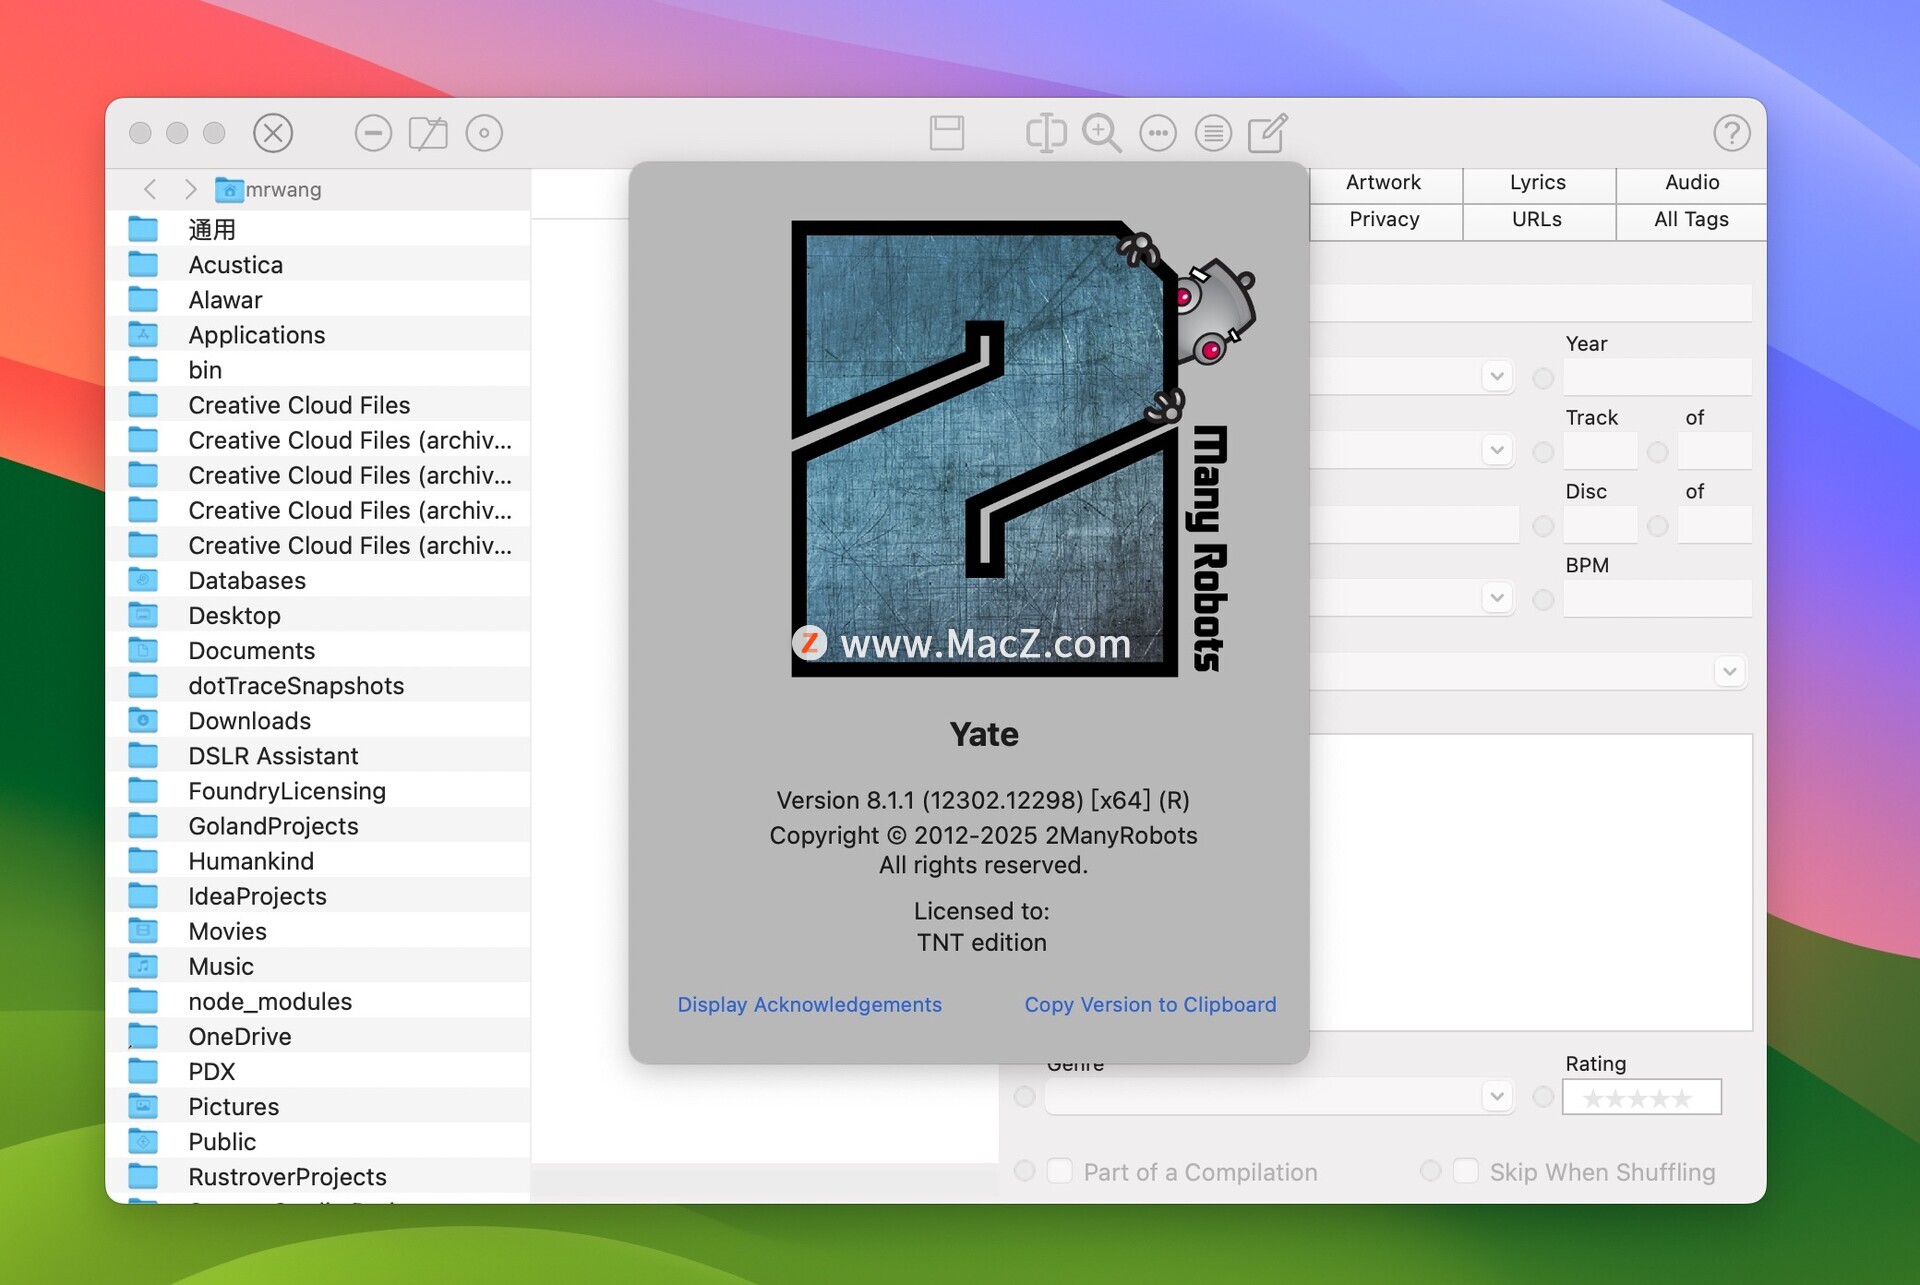Click Display Acknowledgements link
This screenshot has height=1285, width=1920.
click(809, 1004)
